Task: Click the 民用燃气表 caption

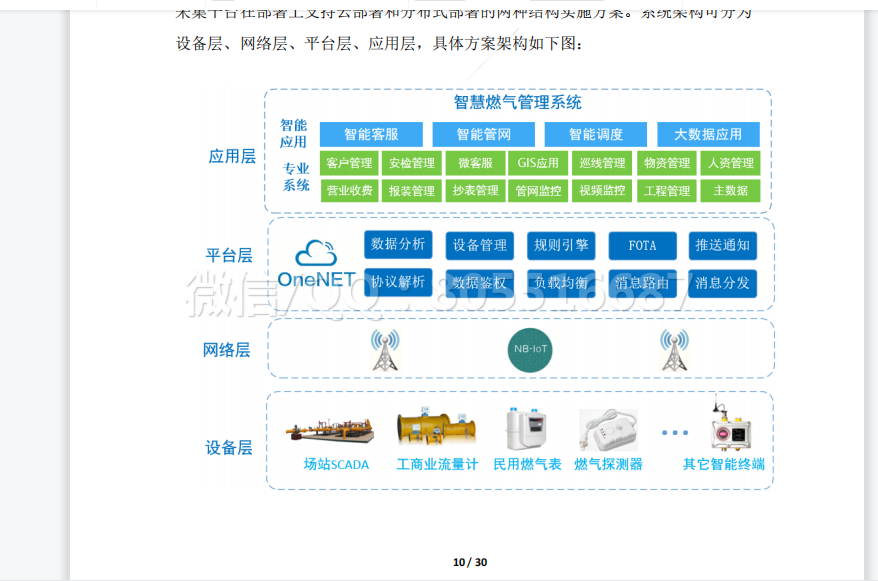Action: (x=527, y=465)
